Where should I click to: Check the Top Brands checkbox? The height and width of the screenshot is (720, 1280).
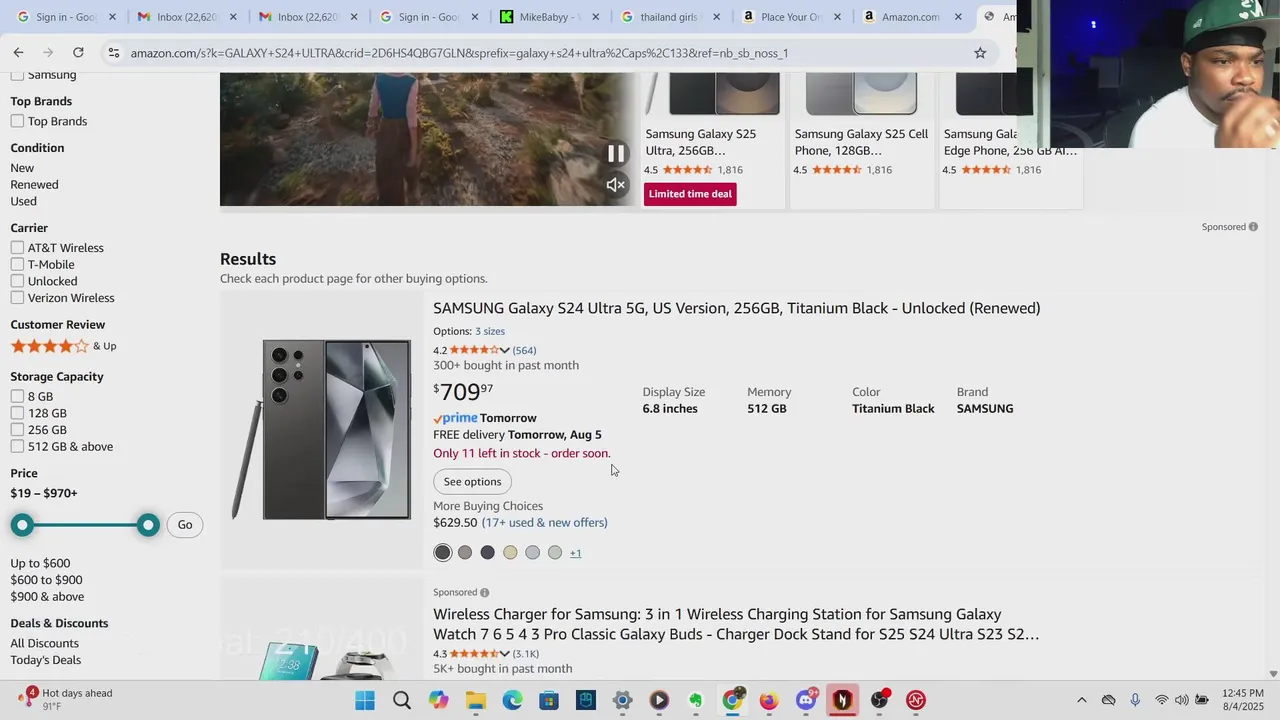pos(17,121)
